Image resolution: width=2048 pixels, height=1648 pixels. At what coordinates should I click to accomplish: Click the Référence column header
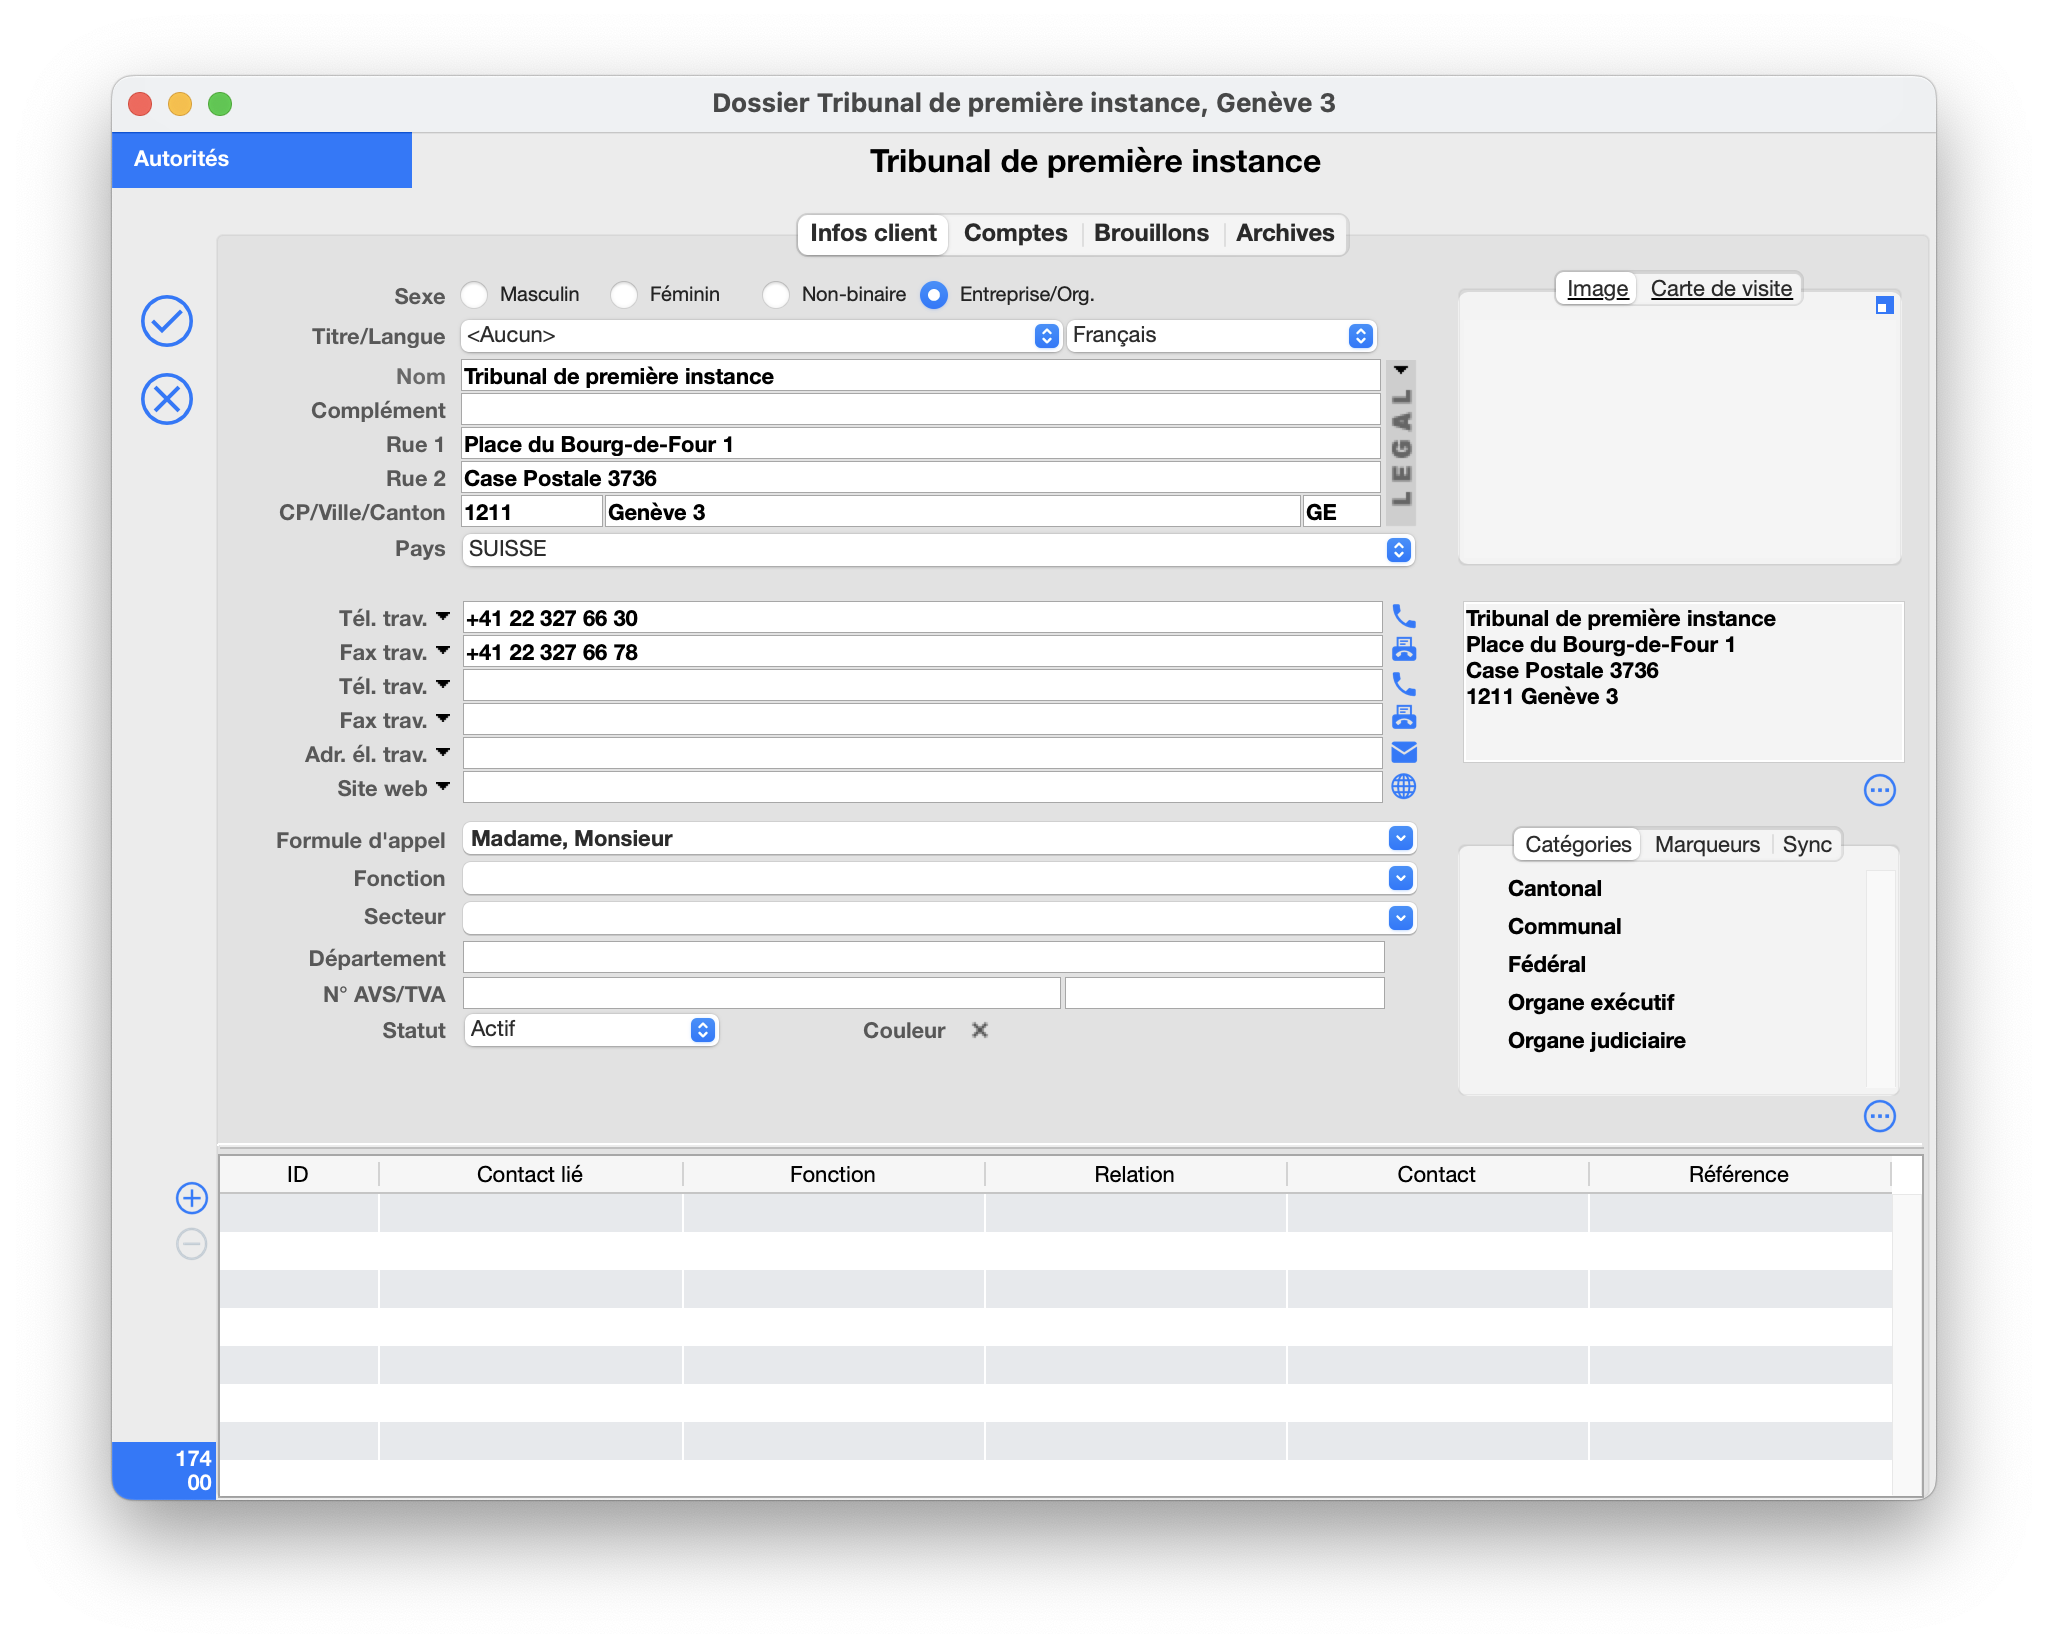[x=1739, y=1174]
